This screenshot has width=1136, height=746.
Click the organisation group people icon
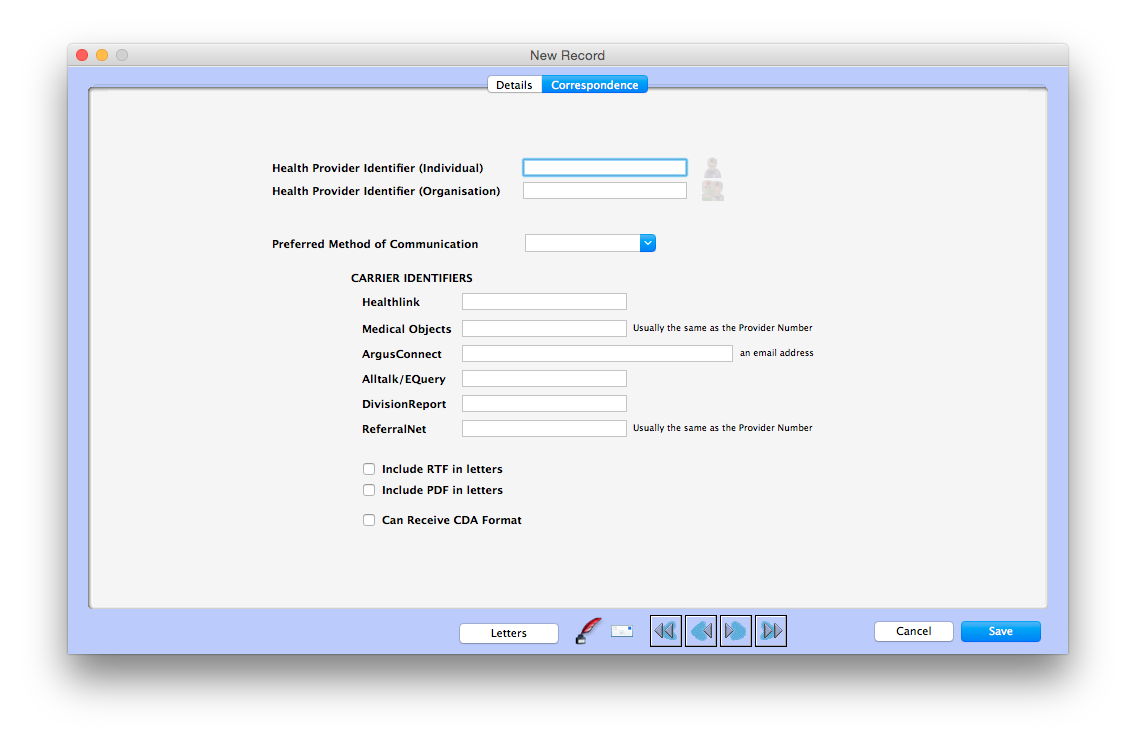[712, 190]
